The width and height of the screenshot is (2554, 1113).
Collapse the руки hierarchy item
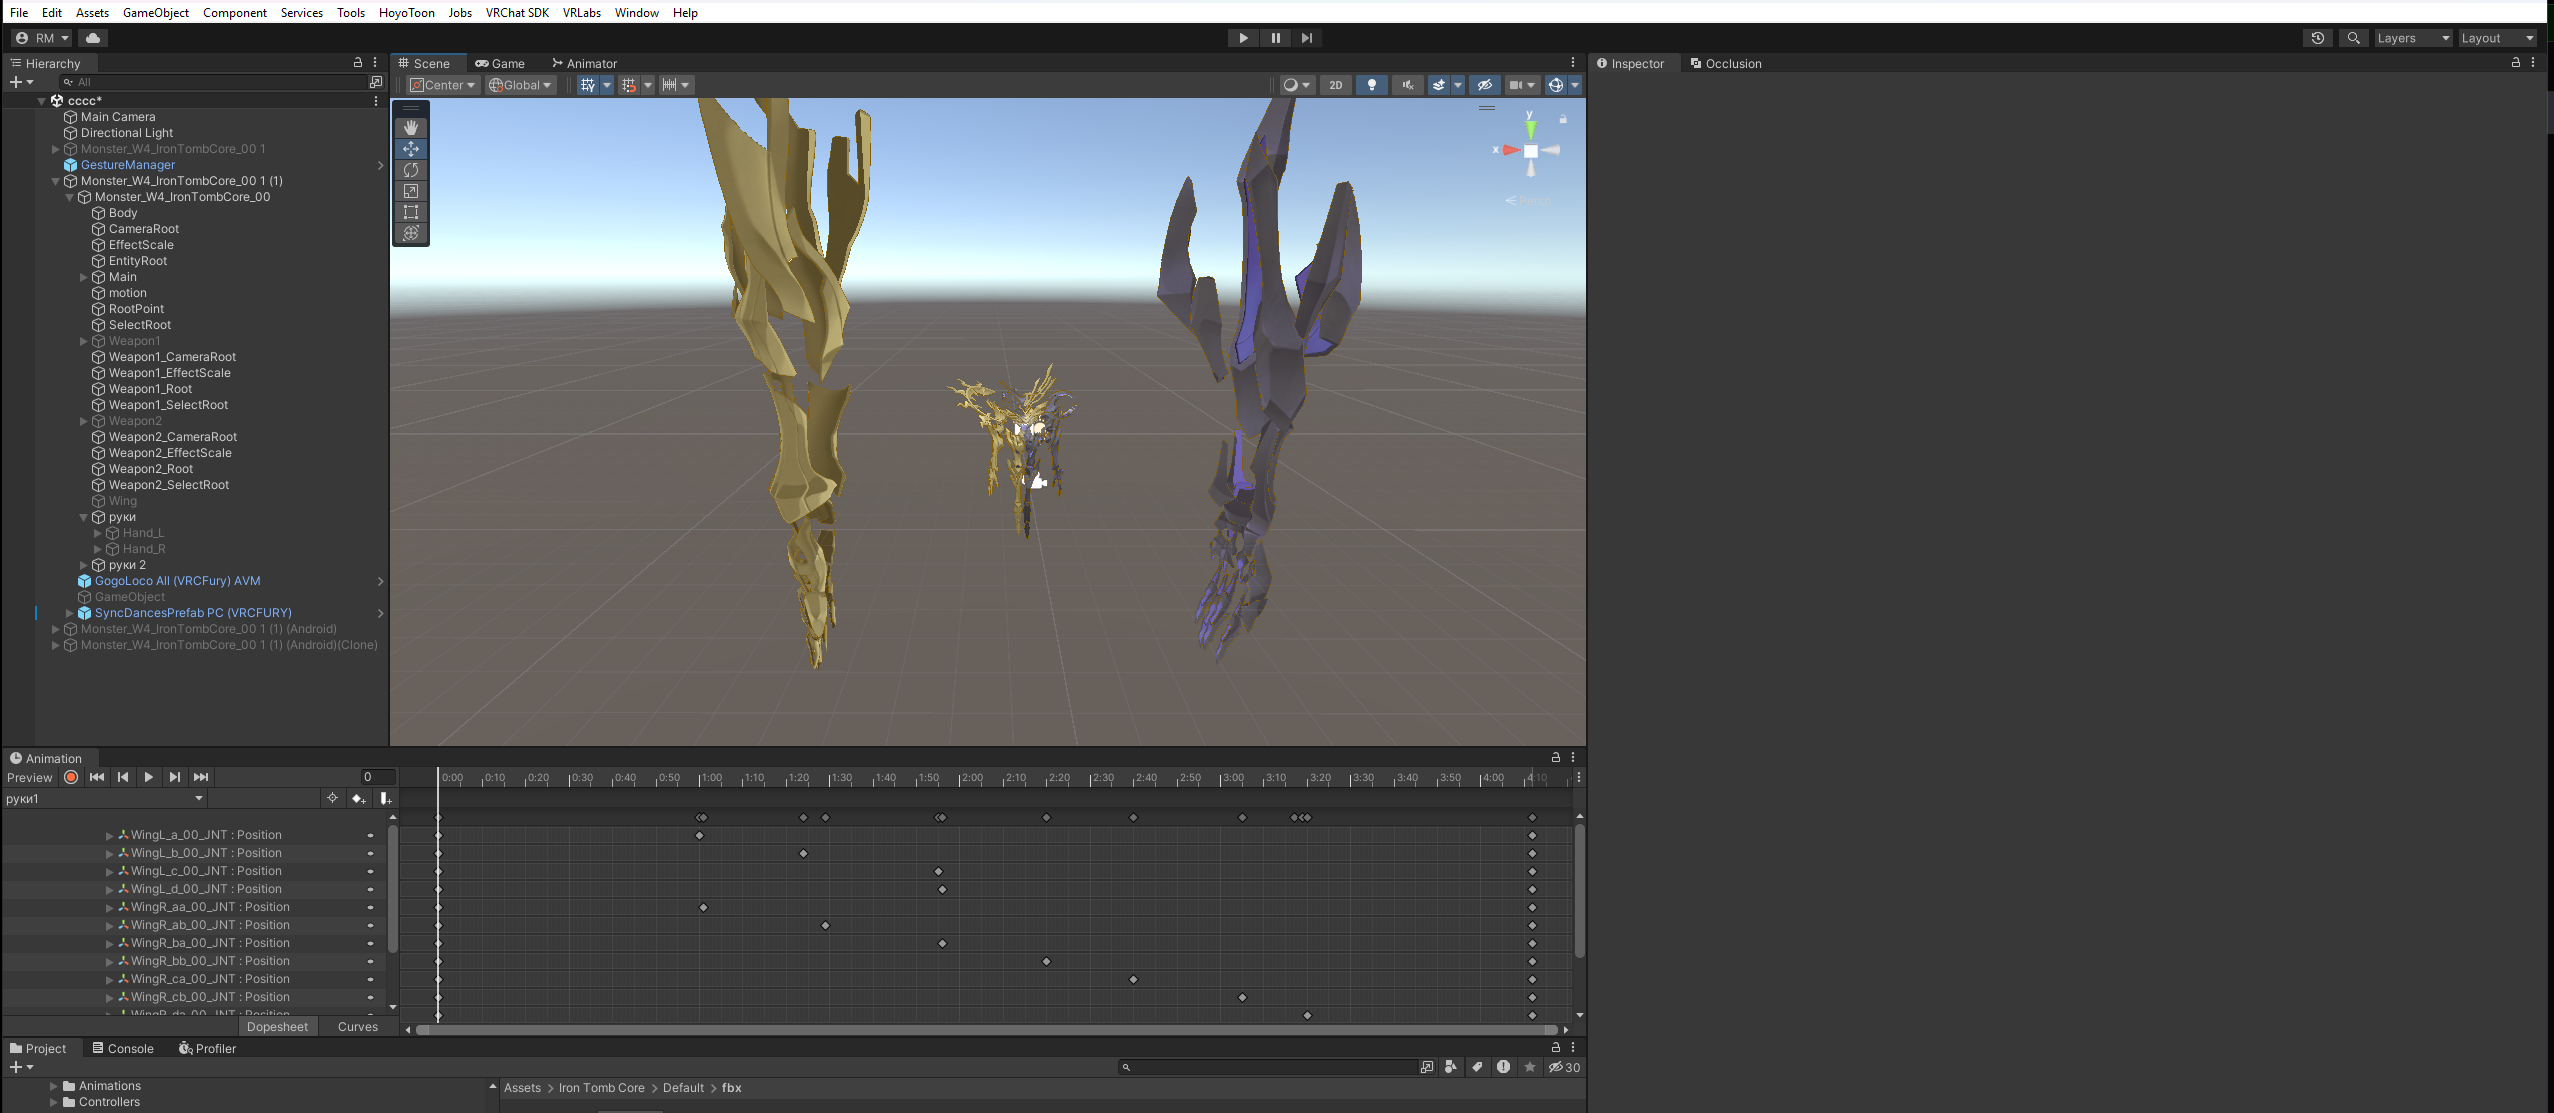[84, 517]
